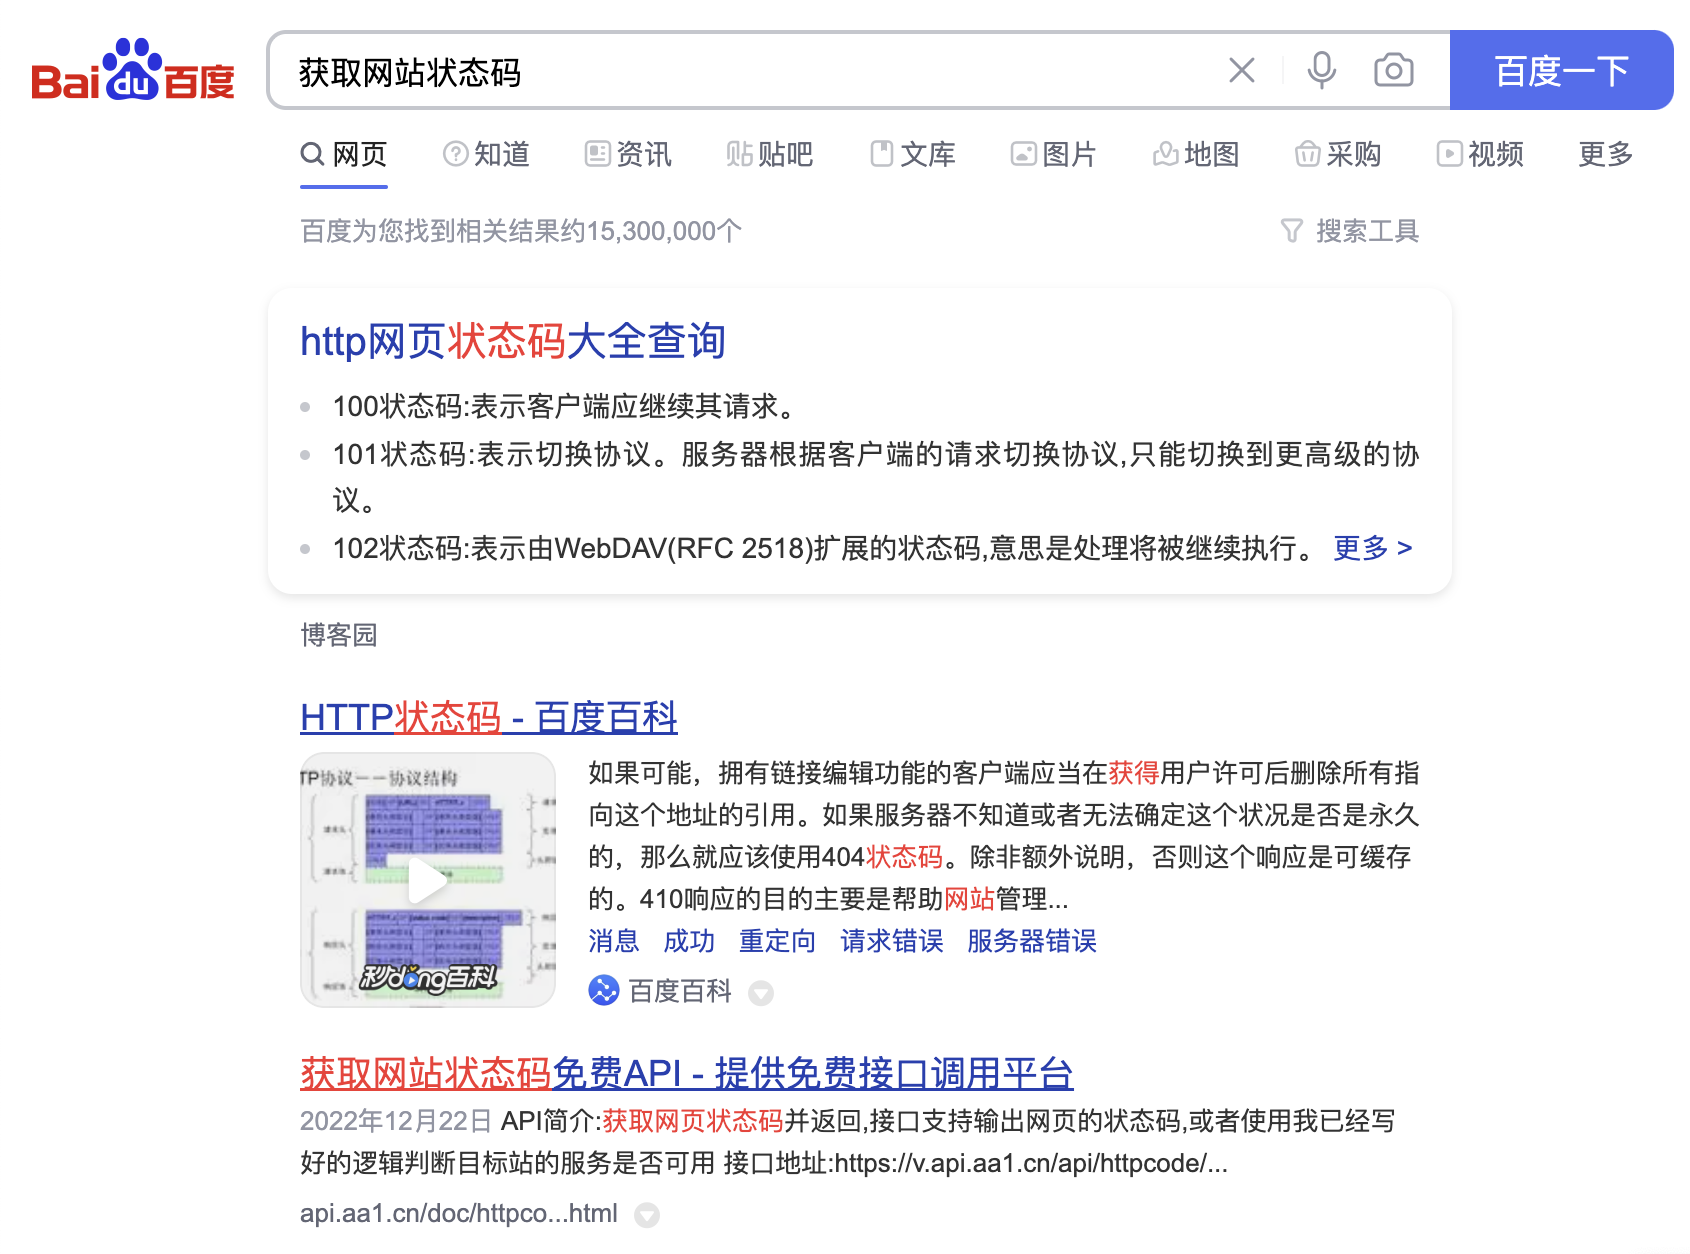Click the Baidu logo

tap(133, 73)
